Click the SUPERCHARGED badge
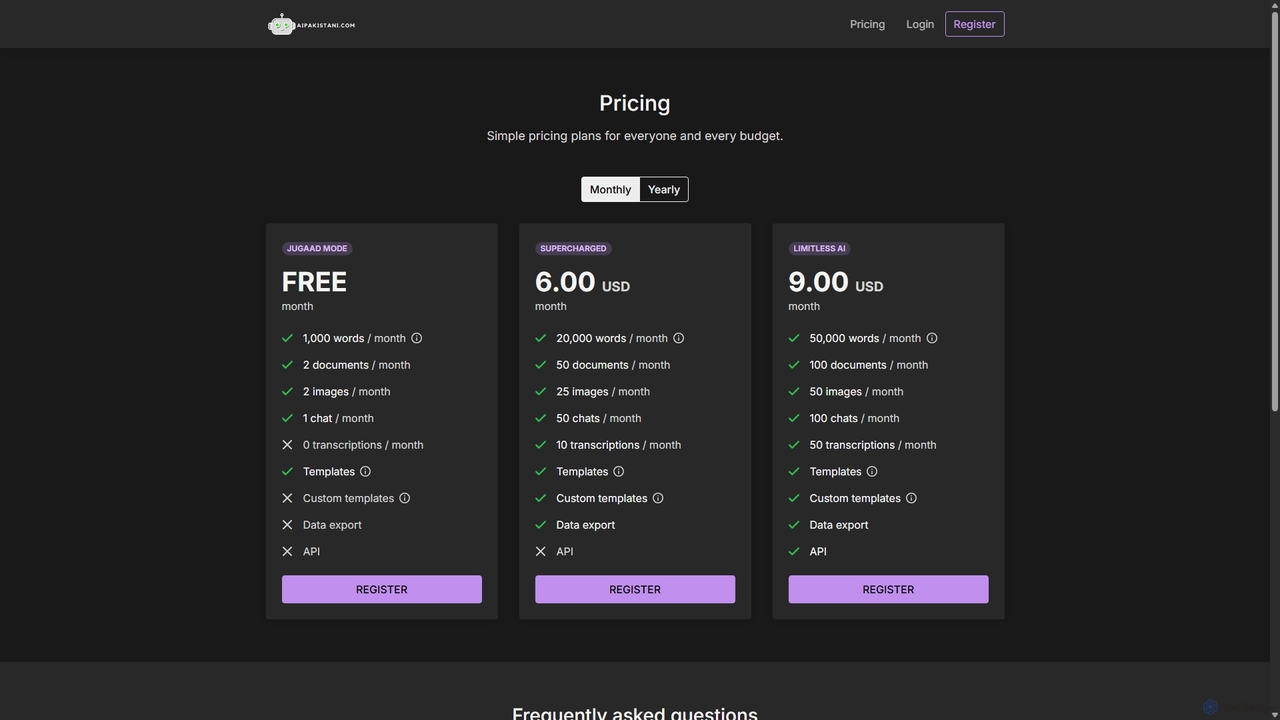This screenshot has height=720, width=1280. pos(573,248)
